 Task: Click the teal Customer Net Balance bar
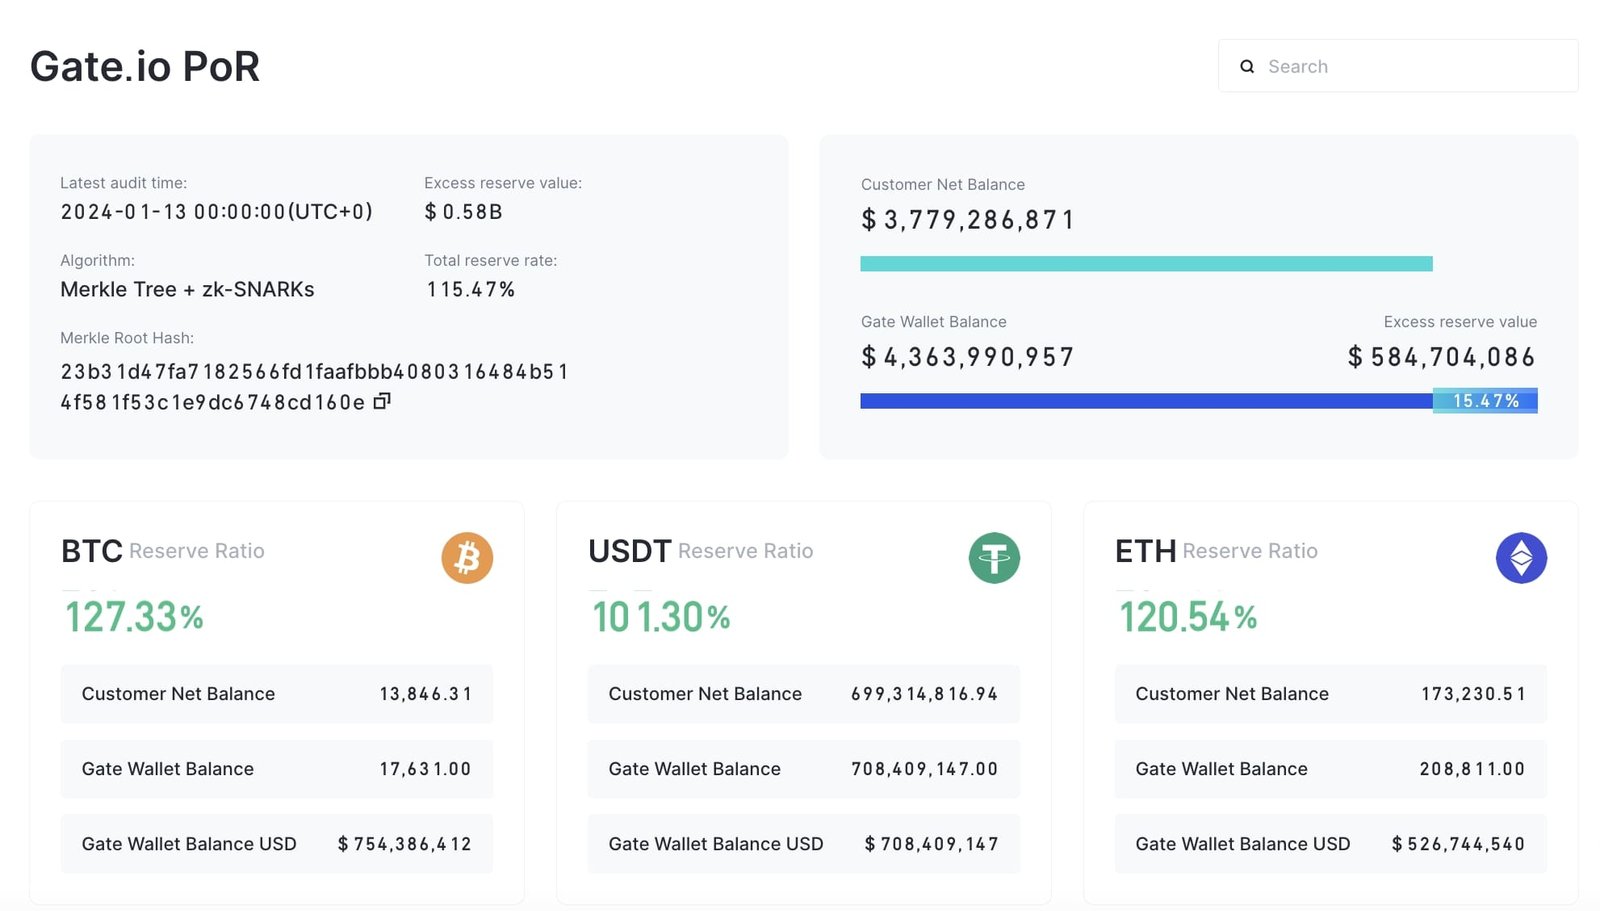click(x=1146, y=264)
